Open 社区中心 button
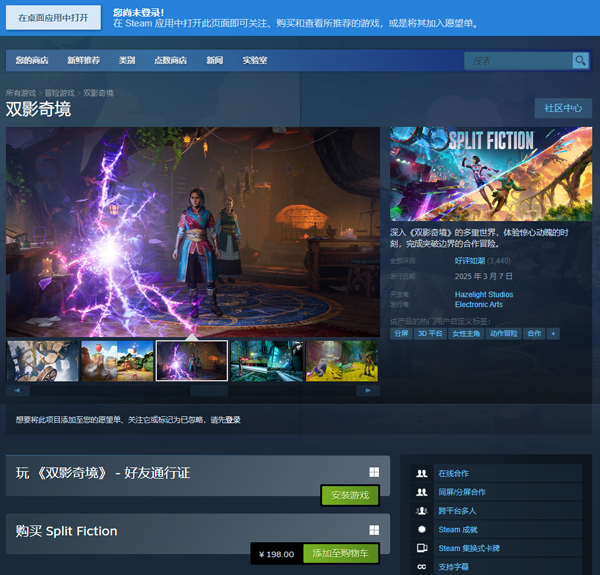600x575 pixels. tap(563, 108)
